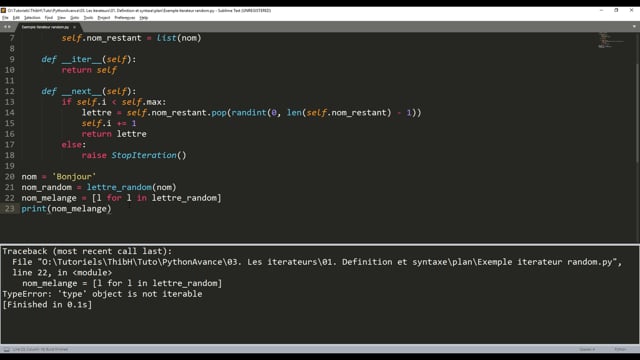This screenshot has height=360, width=640.
Task: Open the Edit menu
Action: coord(16,18)
